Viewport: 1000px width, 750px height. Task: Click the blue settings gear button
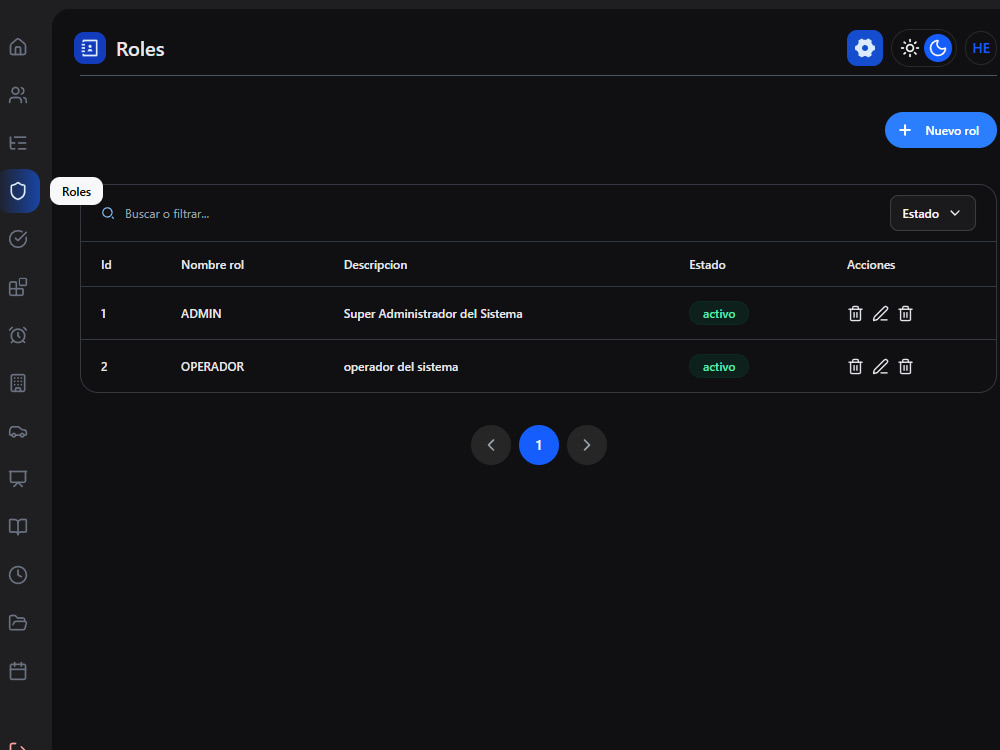pyautogui.click(x=865, y=48)
